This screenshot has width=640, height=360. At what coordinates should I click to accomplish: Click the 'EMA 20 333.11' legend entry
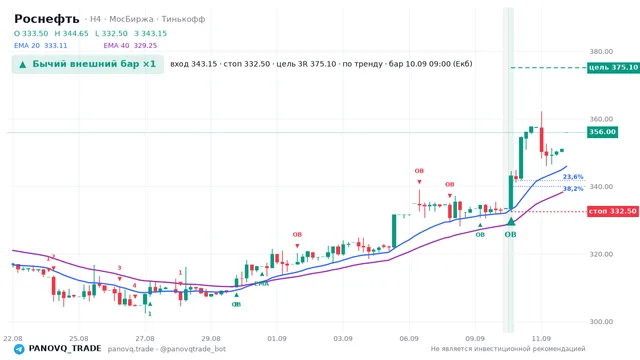(x=40, y=46)
